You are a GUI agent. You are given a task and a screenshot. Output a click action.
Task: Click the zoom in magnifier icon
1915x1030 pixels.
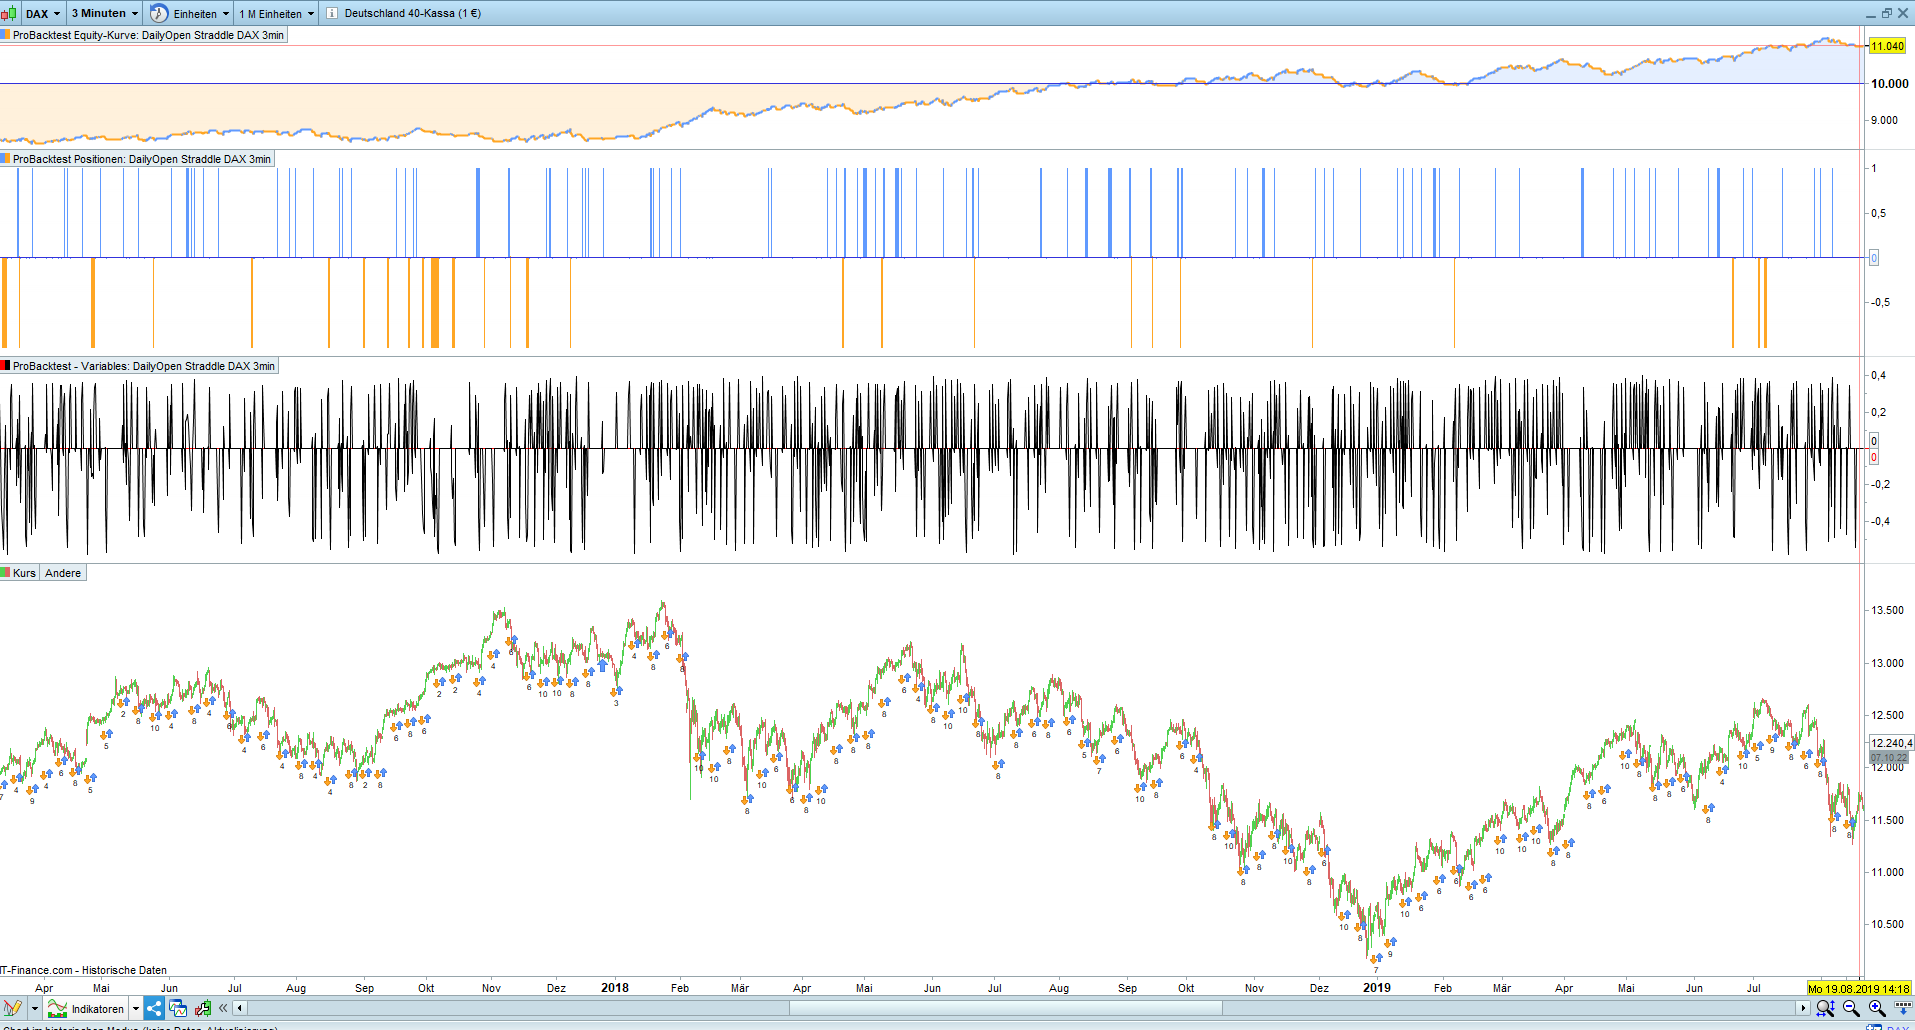[x=1877, y=1008]
